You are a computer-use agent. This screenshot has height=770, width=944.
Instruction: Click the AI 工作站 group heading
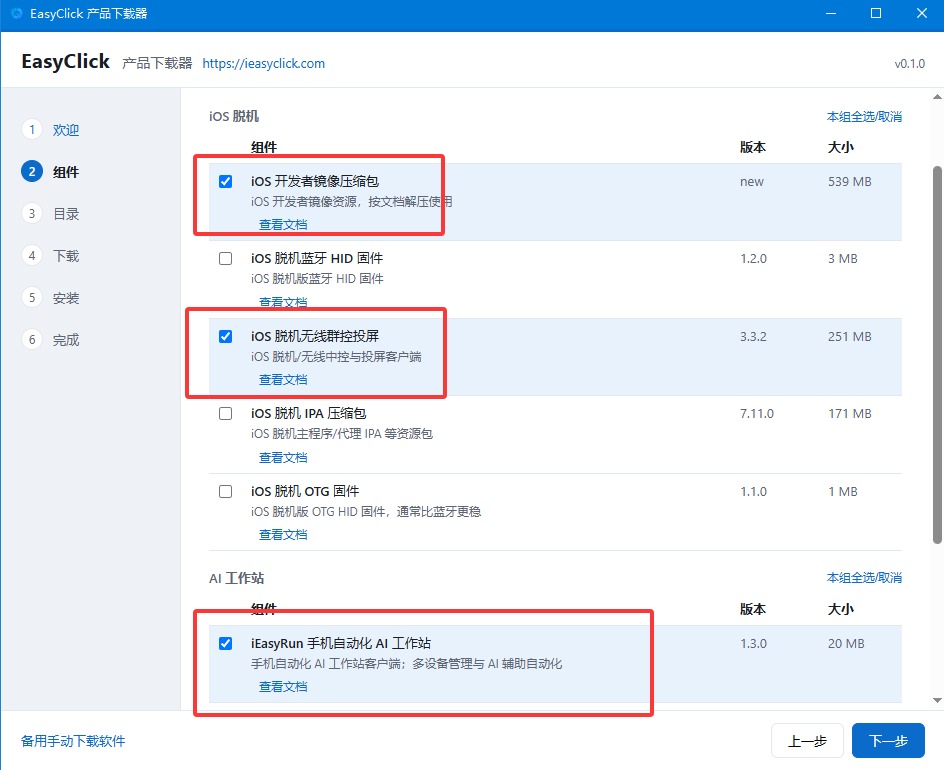pyautogui.click(x=236, y=579)
